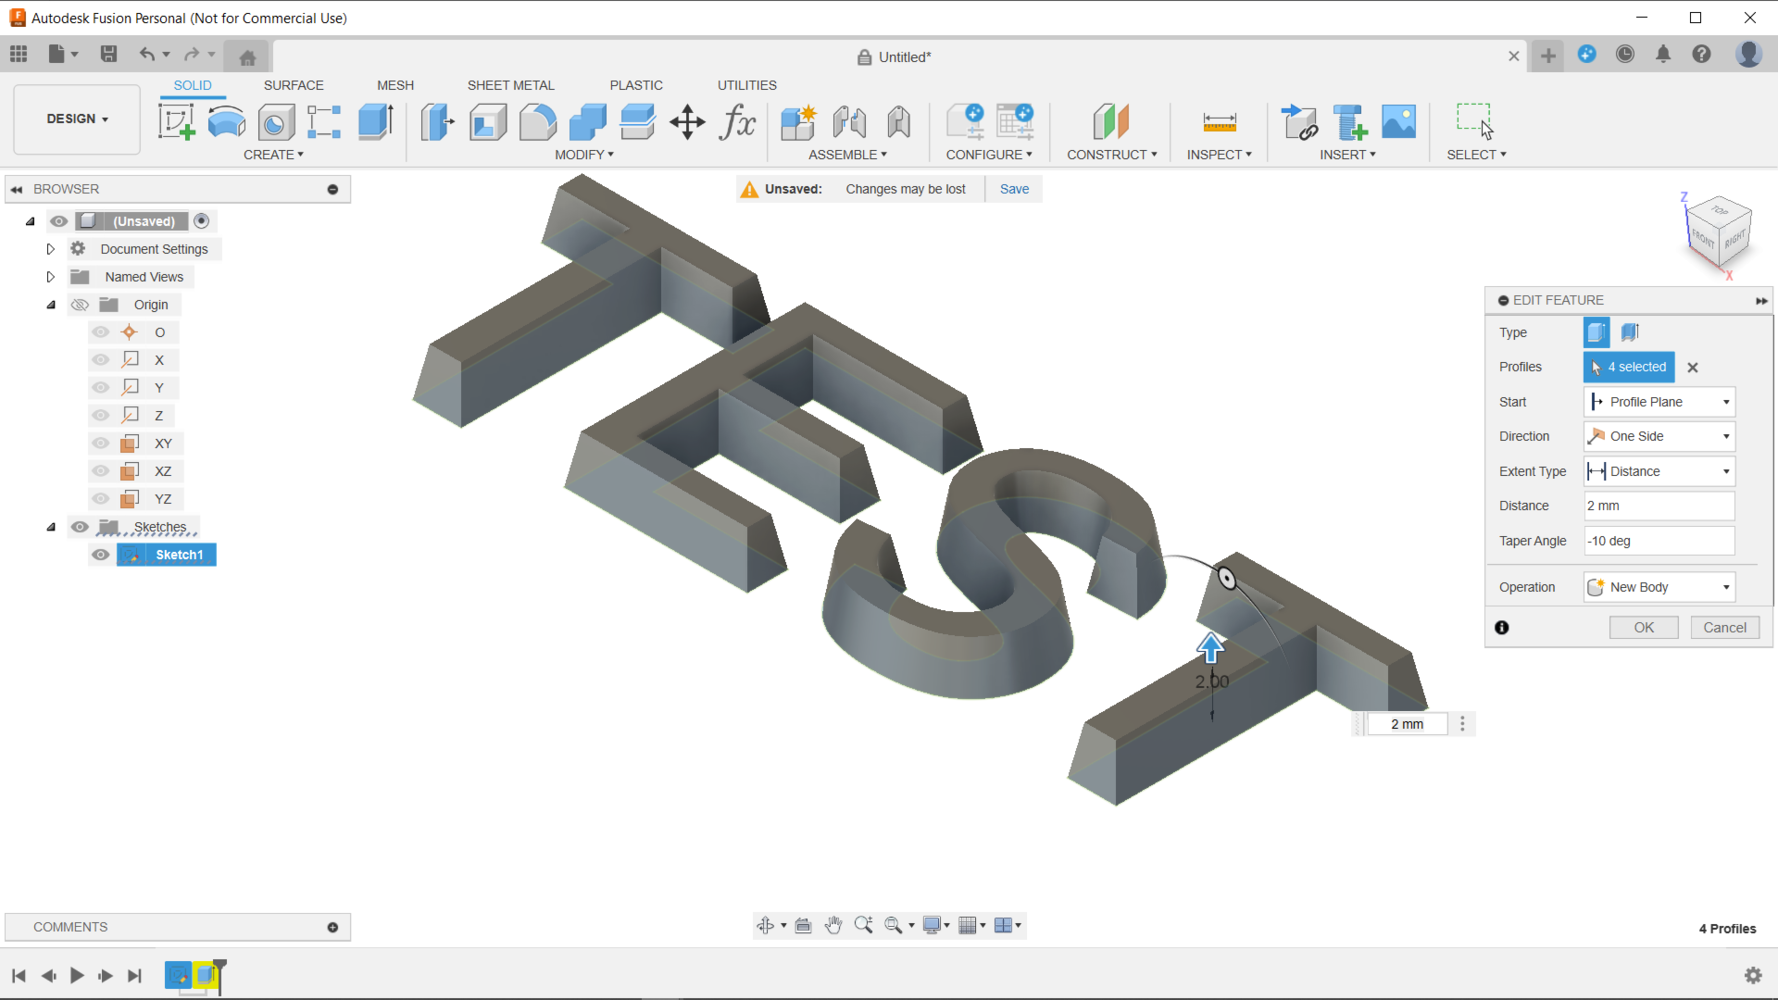The width and height of the screenshot is (1778, 1000).
Task: Choose the Combine tool
Action: click(588, 122)
